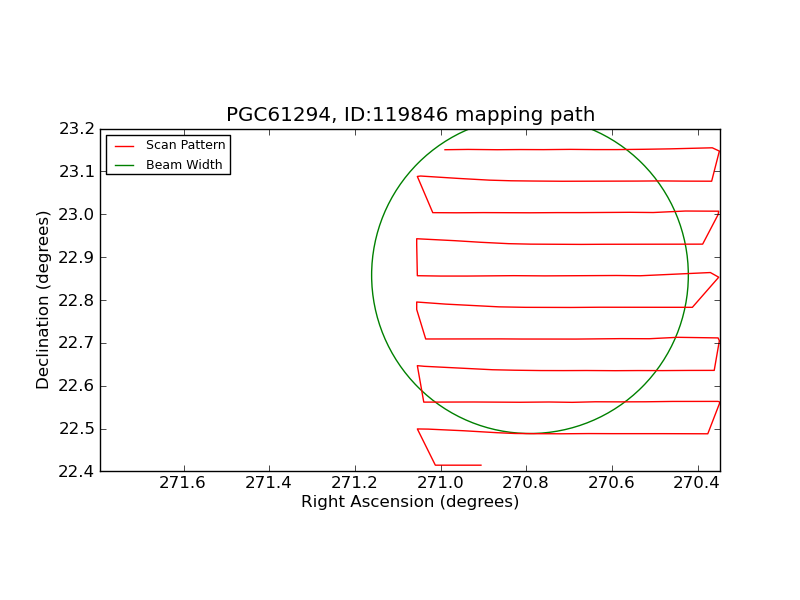Viewport: 800px width, 600px height.
Task: Click the 271.2 x-axis tick label
Action: tap(354, 483)
